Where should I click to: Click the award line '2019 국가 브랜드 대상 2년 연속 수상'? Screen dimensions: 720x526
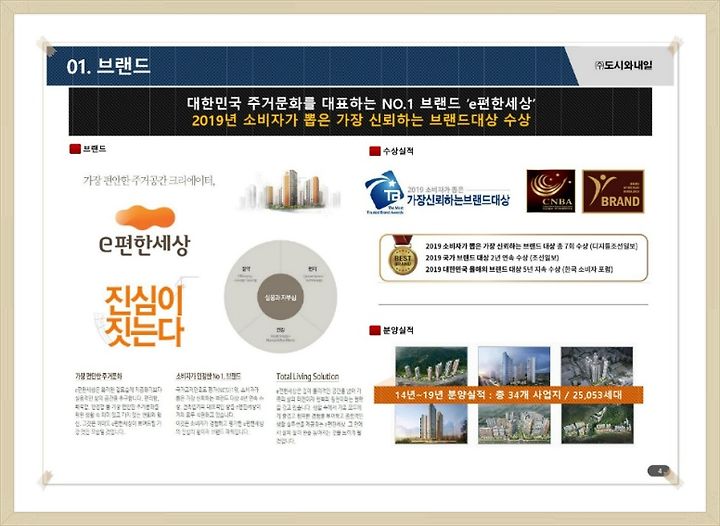492,258
